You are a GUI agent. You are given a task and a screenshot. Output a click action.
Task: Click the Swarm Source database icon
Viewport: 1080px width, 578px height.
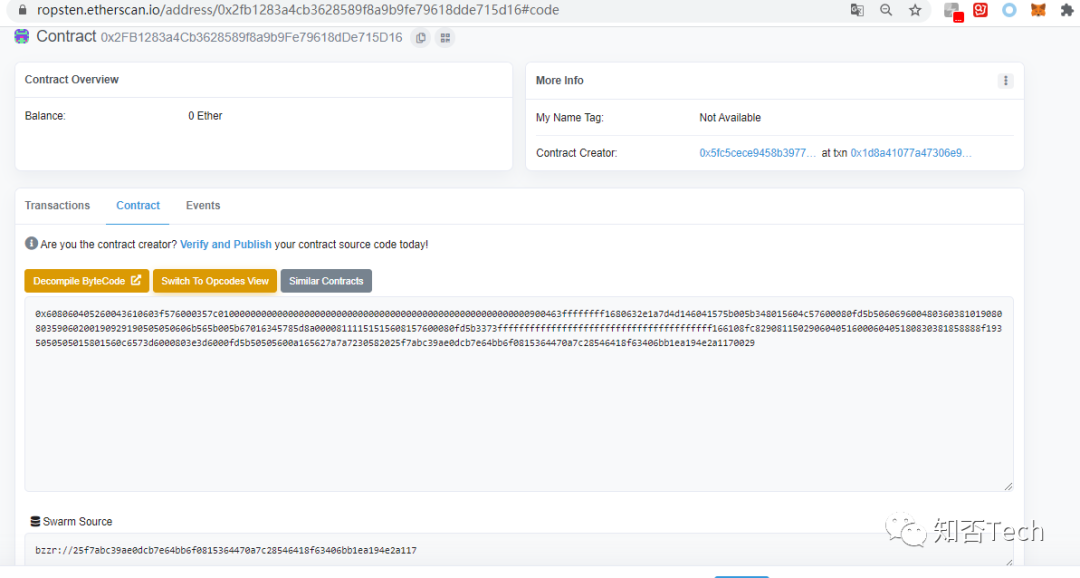tap(35, 522)
